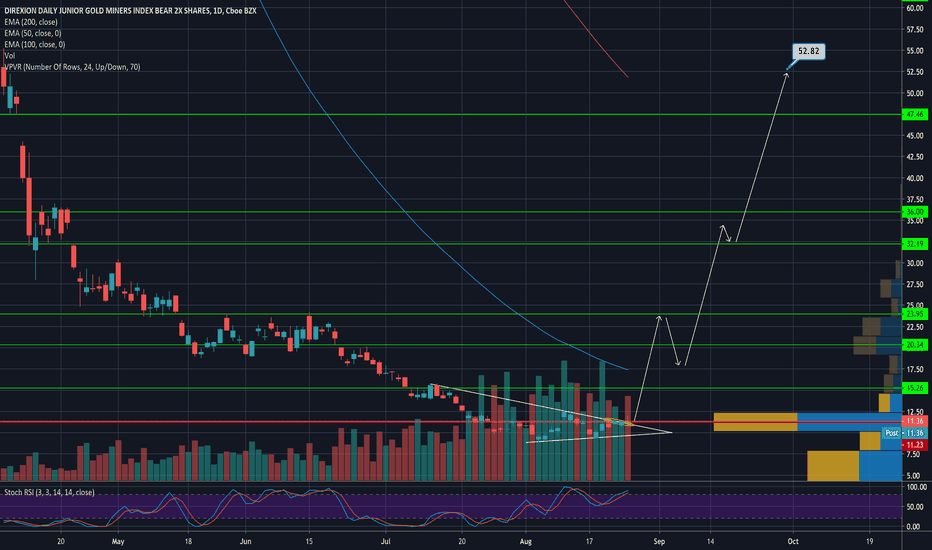Click the red 11.23 price tag
The height and width of the screenshot is (550, 932).
[915, 445]
